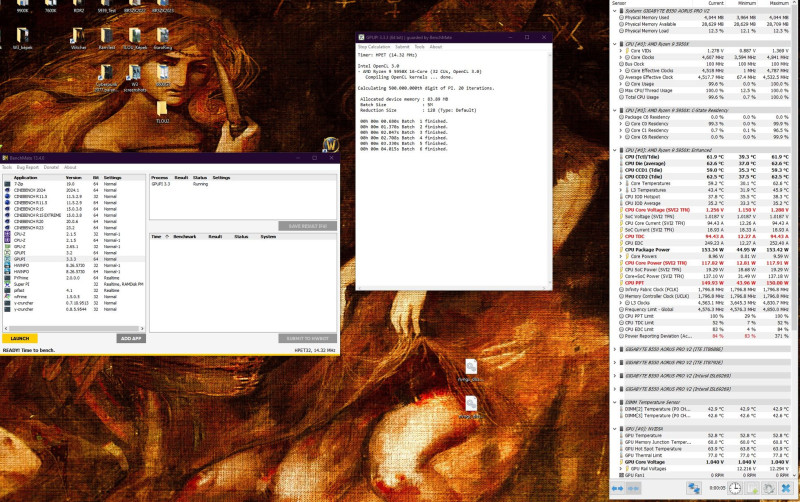Click the Total CPU Usage sensor row

[x=705, y=97]
